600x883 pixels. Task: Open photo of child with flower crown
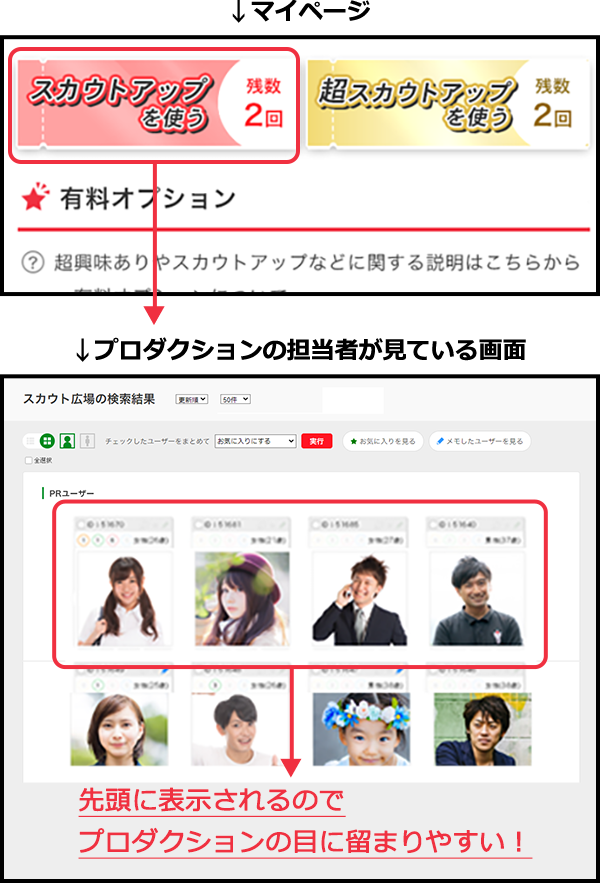(361, 729)
